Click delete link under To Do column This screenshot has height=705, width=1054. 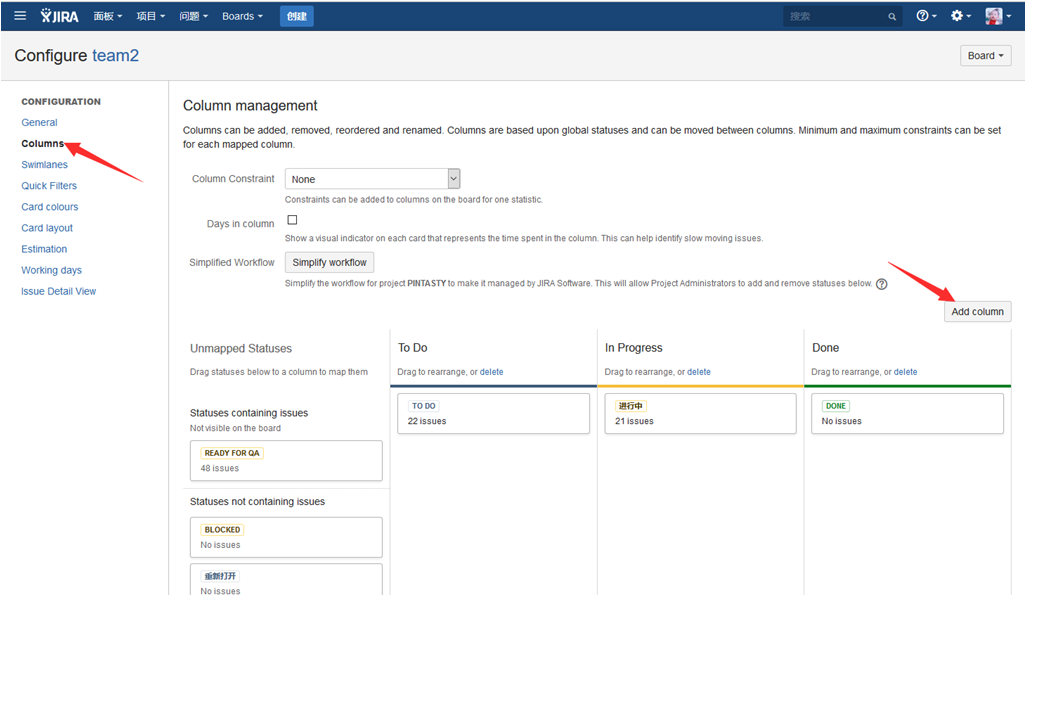click(x=491, y=372)
